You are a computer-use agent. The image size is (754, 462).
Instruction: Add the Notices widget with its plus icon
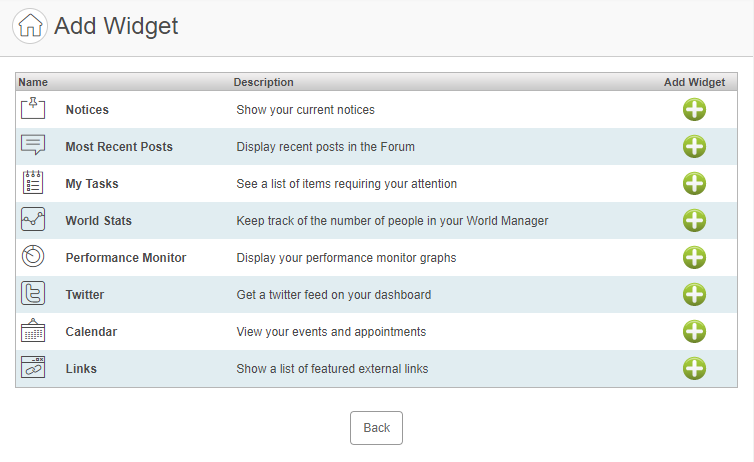click(x=694, y=110)
